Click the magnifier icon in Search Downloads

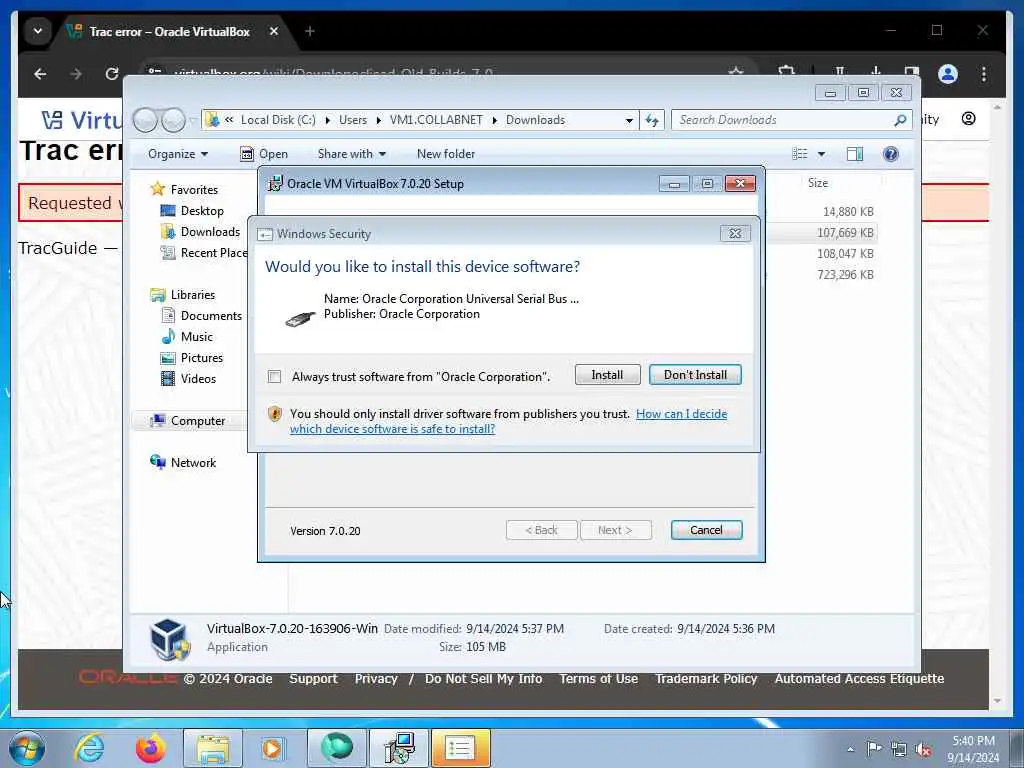click(x=900, y=120)
